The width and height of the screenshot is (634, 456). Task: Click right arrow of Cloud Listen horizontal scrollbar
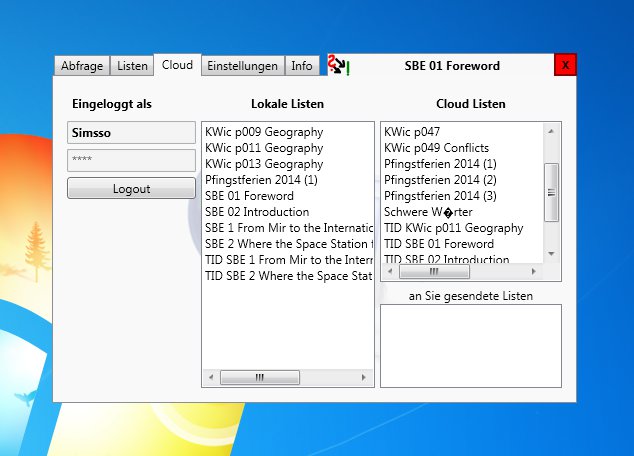(x=534, y=271)
